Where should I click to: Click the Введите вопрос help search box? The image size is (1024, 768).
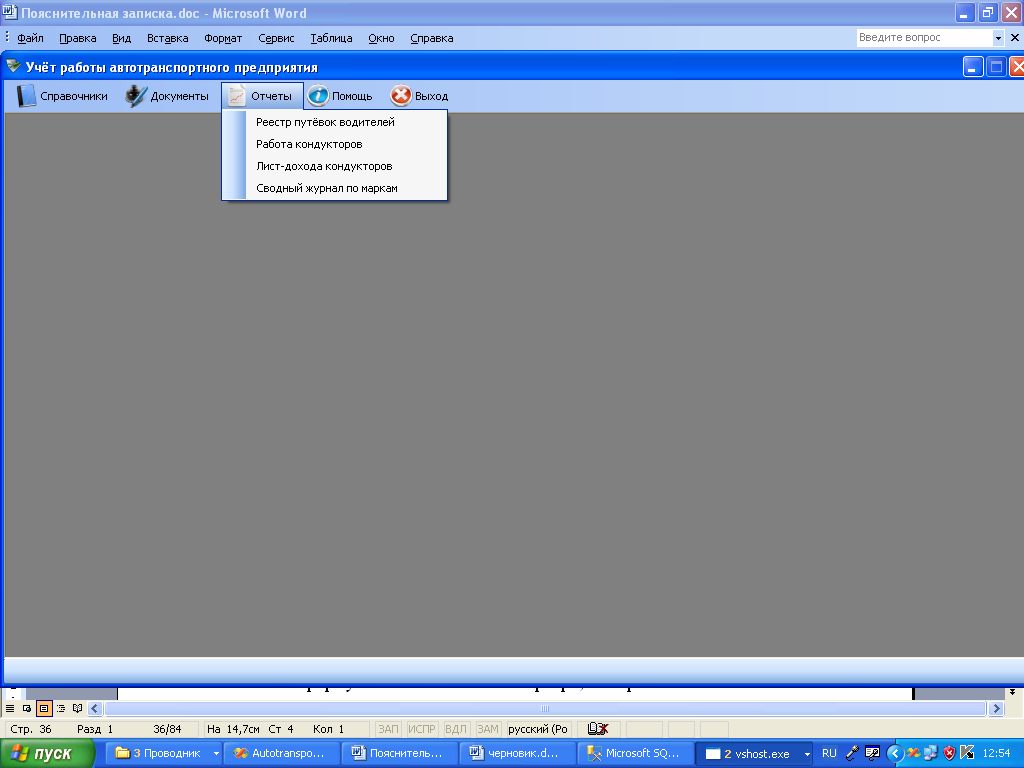924,38
